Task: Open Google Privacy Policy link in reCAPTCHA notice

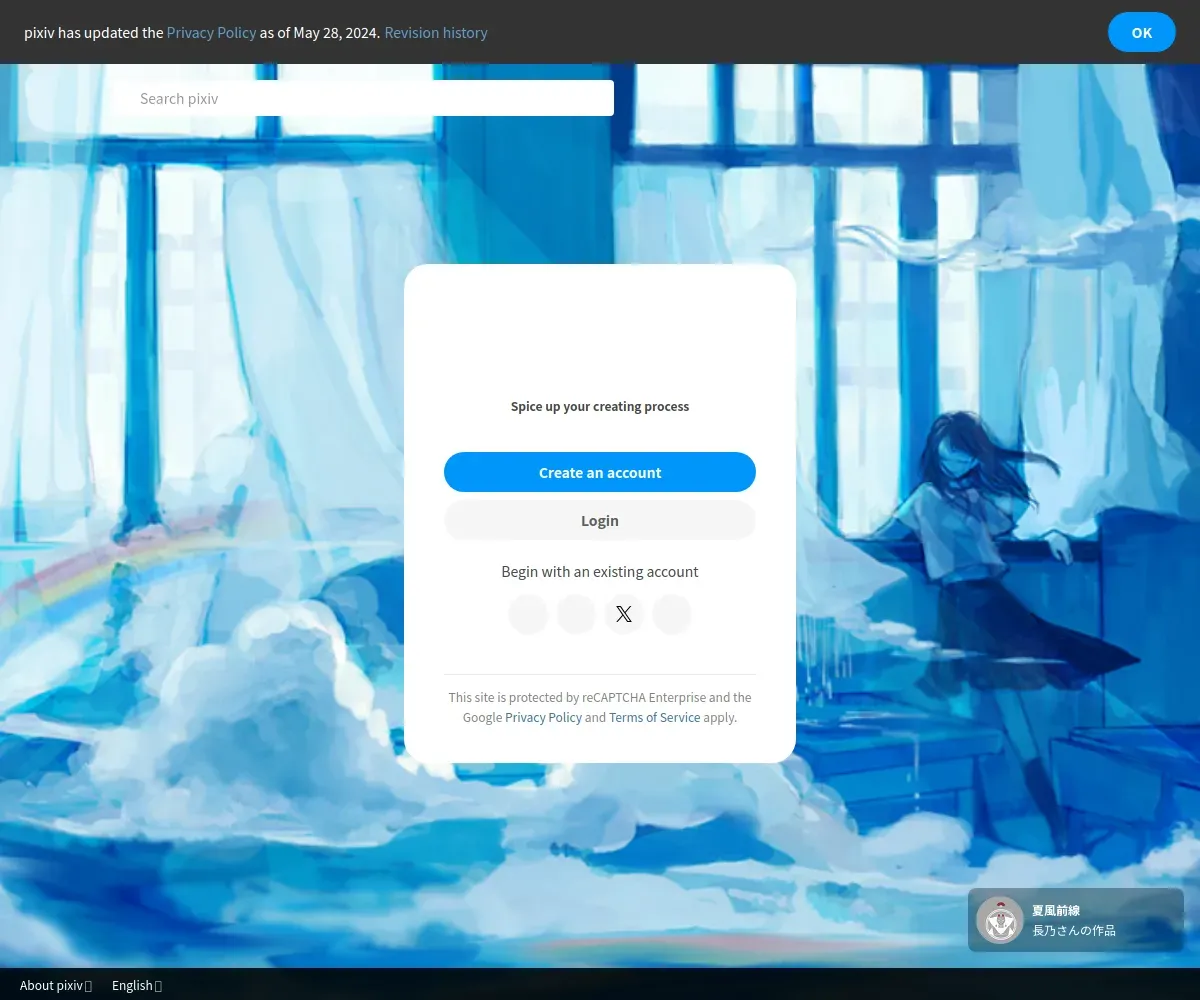Action: pyautogui.click(x=543, y=717)
